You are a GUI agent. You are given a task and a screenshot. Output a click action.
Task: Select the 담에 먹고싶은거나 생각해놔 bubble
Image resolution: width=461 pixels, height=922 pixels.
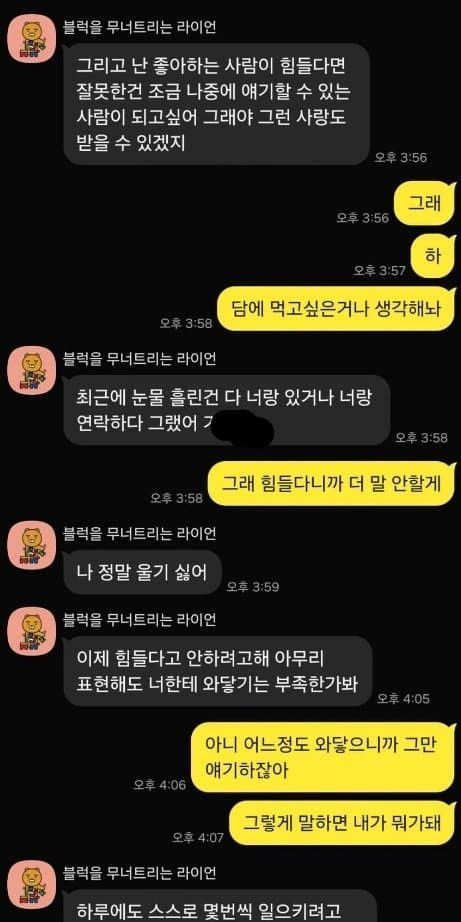336,309
